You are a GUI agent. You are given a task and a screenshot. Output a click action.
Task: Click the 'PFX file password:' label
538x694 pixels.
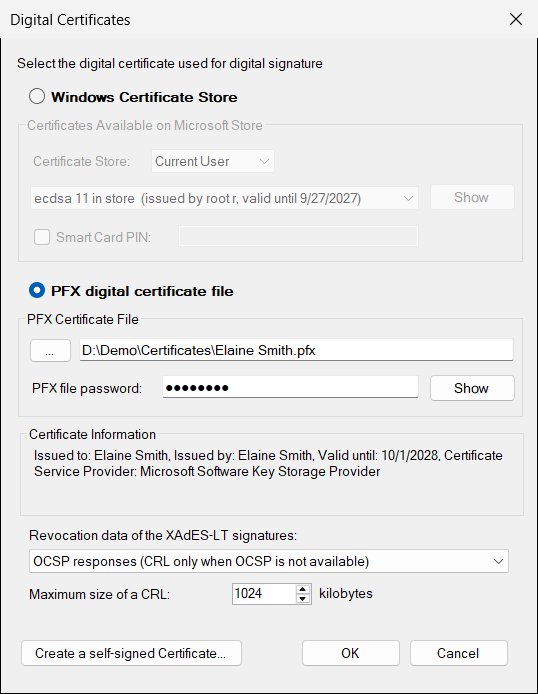87,388
